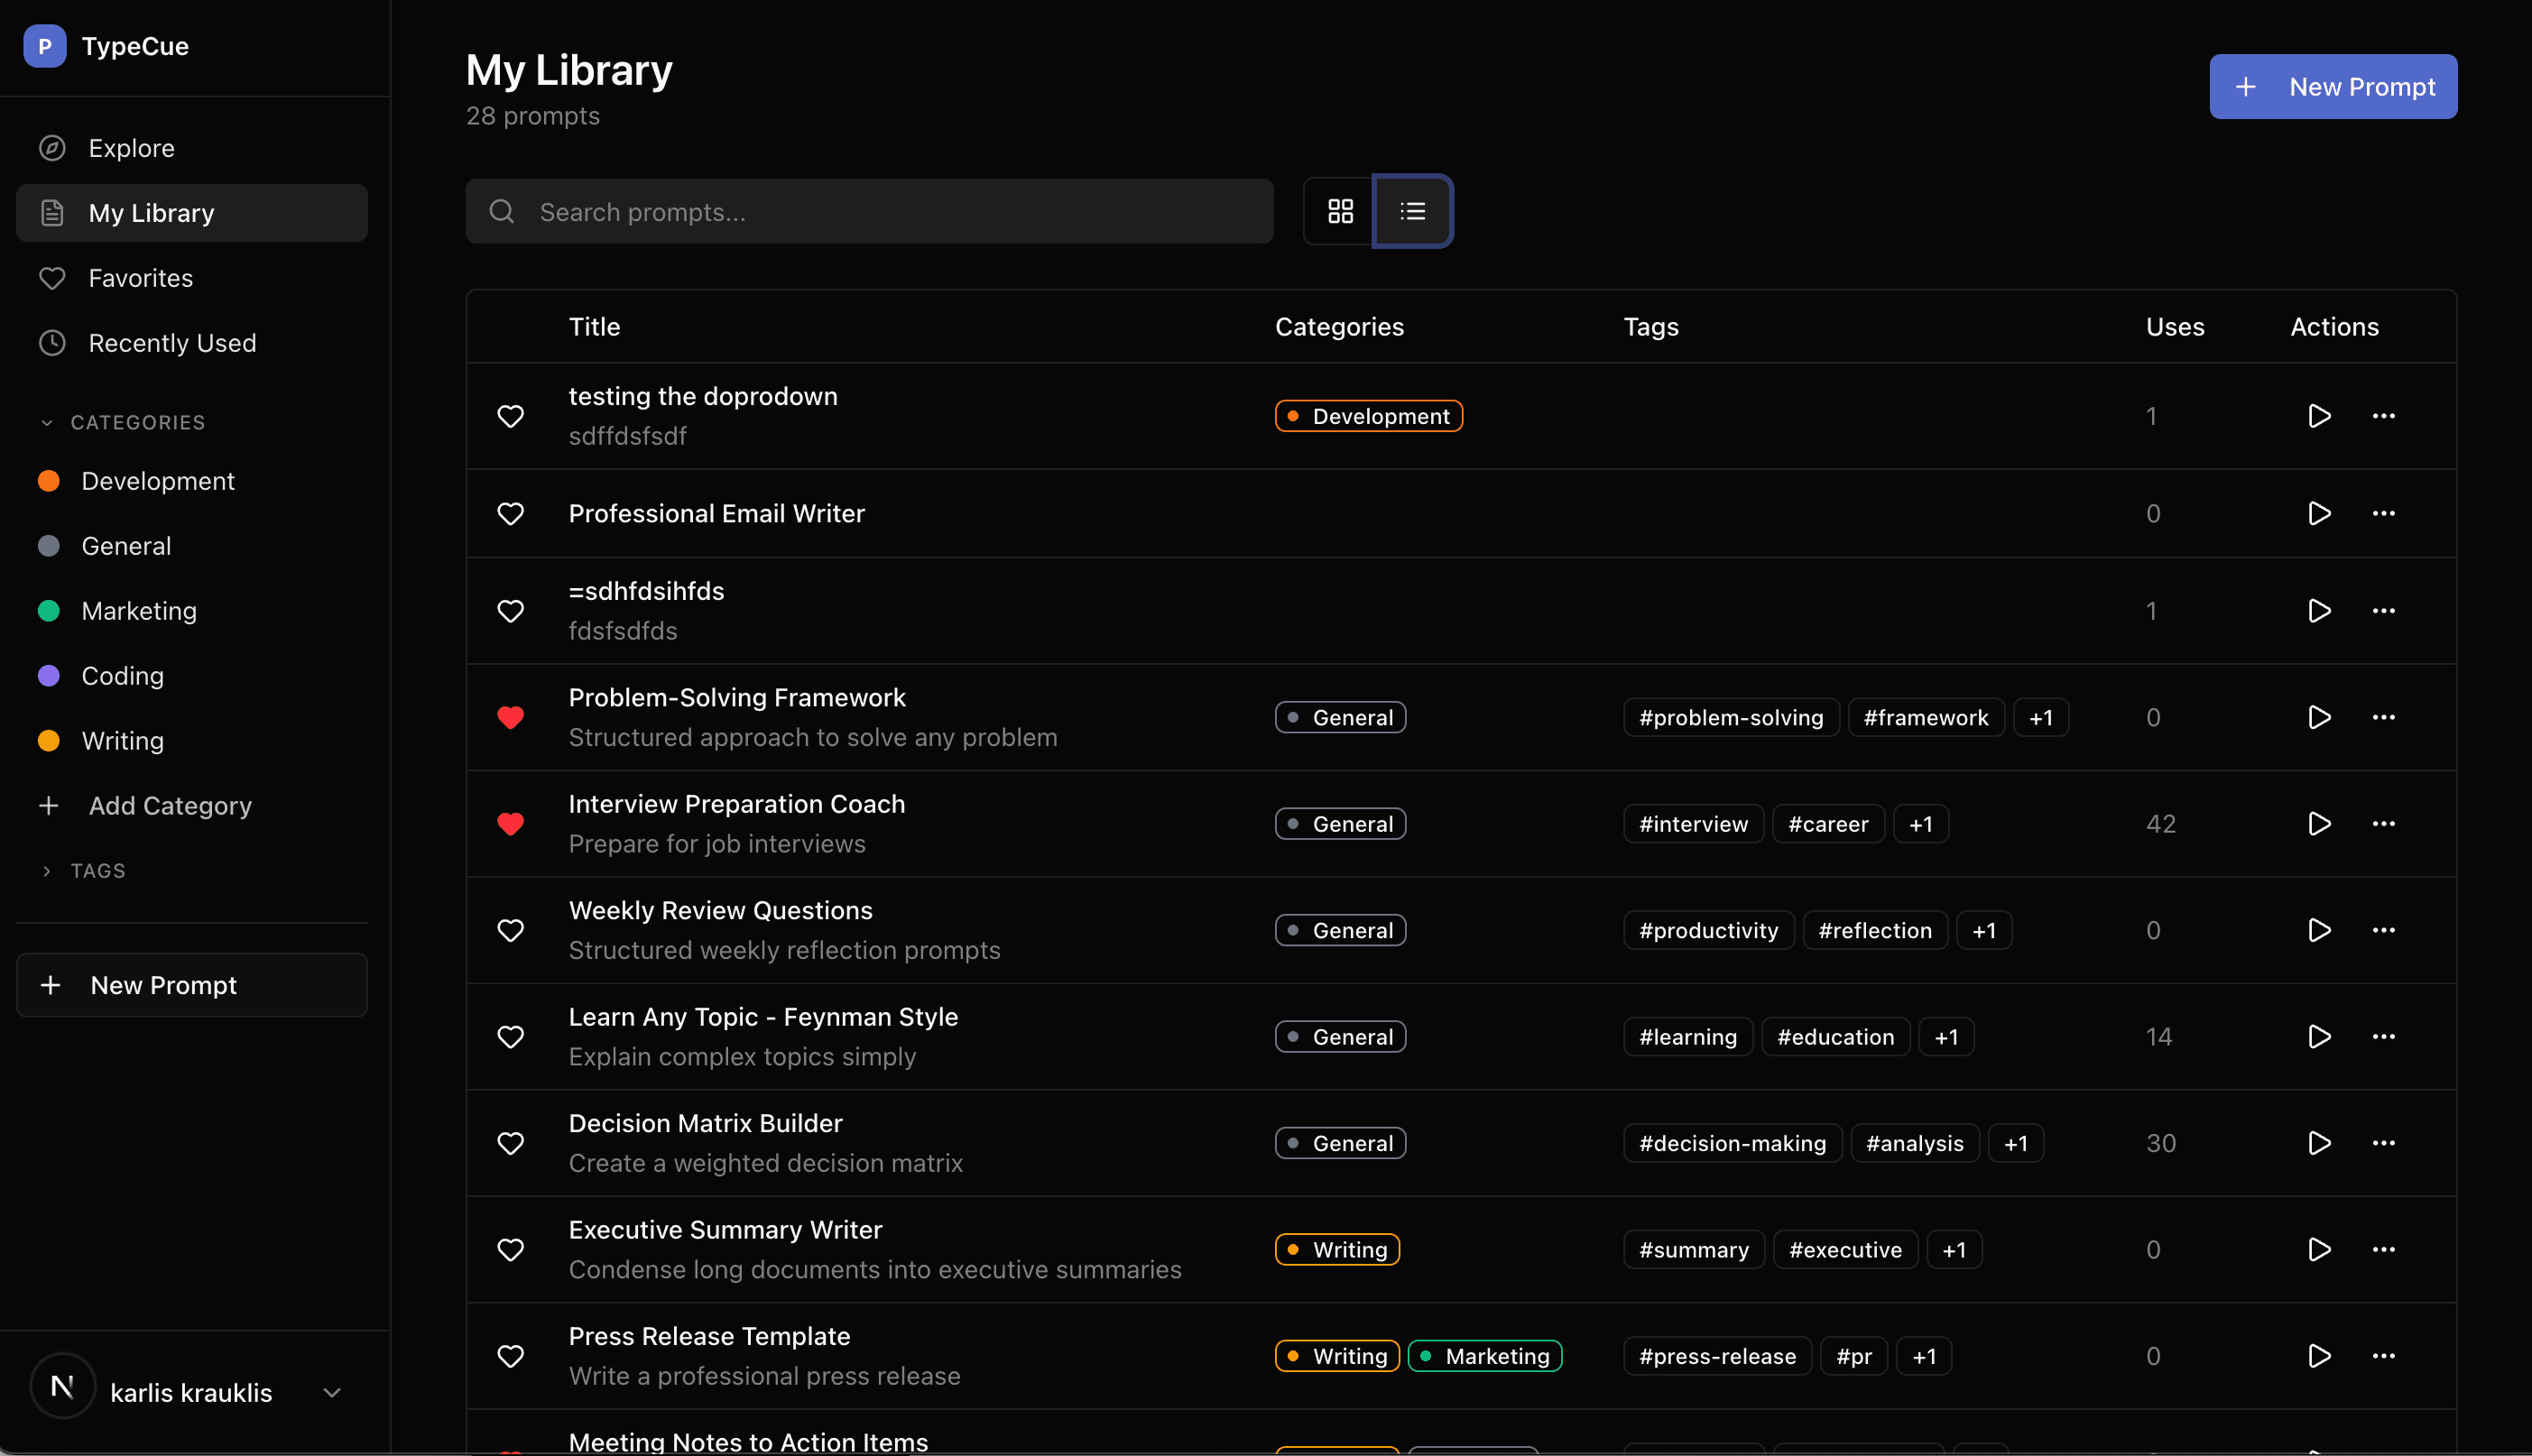Favorite the Weekly Review Questions prompt
This screenshot has height=1456, width=2532.
coord(511,929)
